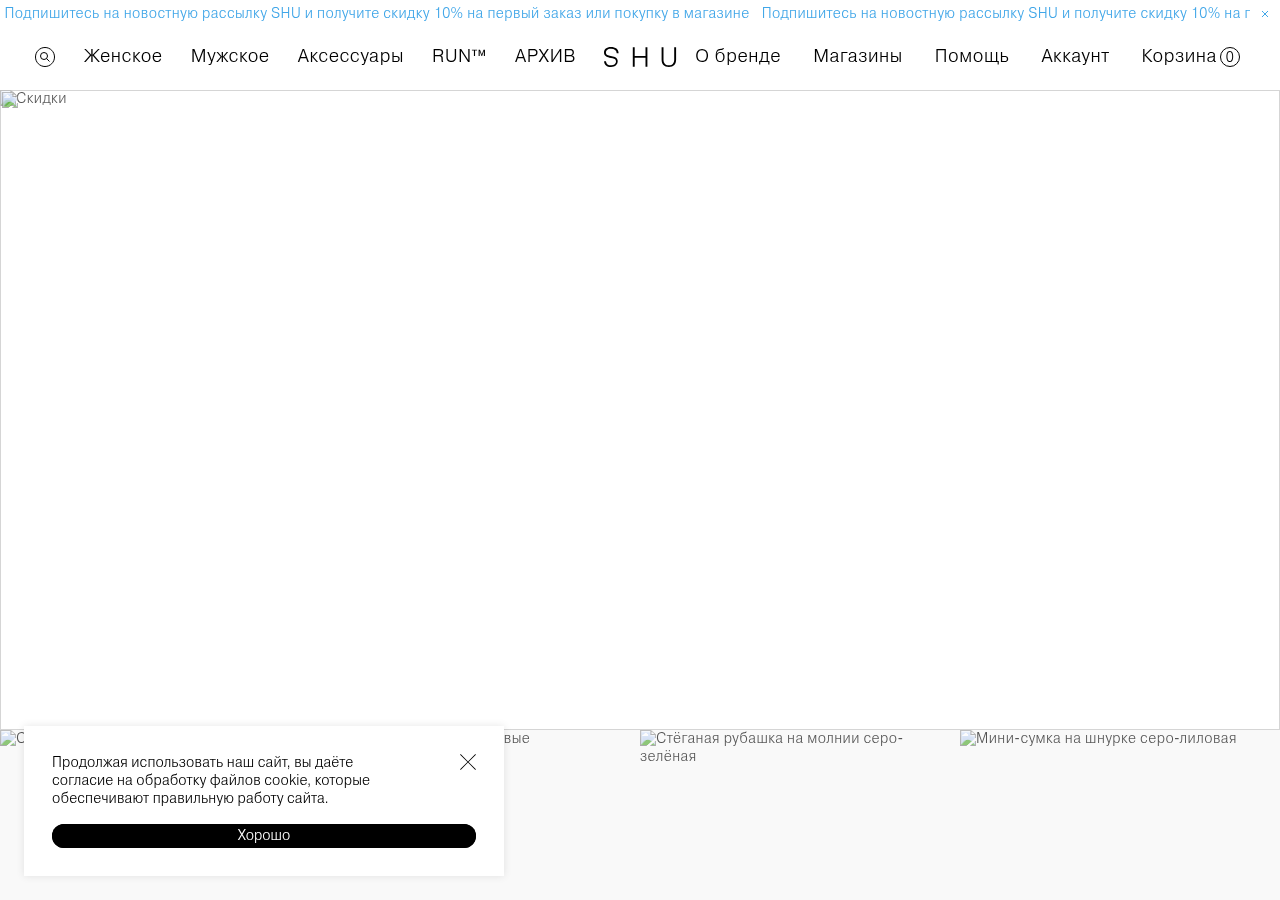Click the SHU logo
The width and height of the screenshot is (1280, 900).
640,58
